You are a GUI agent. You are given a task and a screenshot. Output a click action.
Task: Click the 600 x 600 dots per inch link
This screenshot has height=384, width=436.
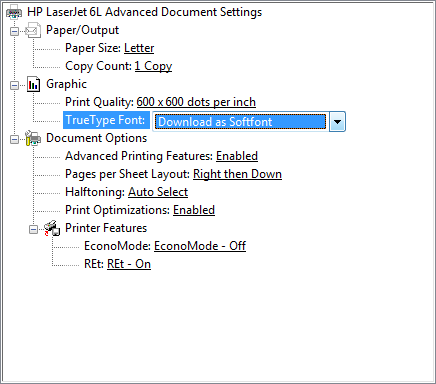(x=196, y=102)
